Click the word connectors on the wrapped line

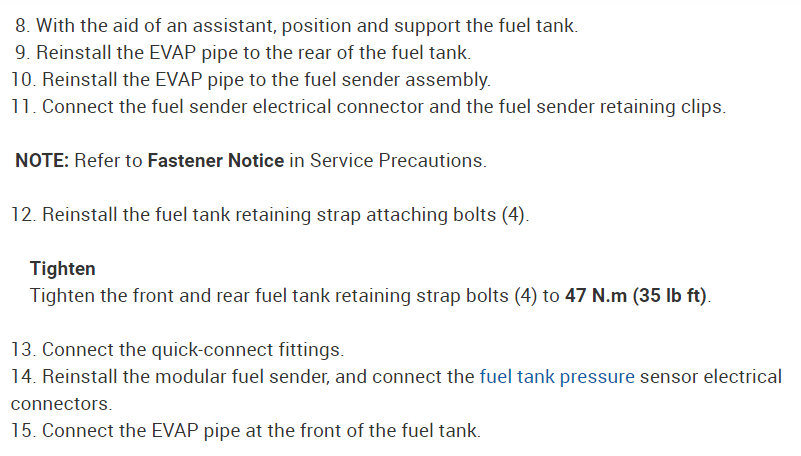pos(61,404)
